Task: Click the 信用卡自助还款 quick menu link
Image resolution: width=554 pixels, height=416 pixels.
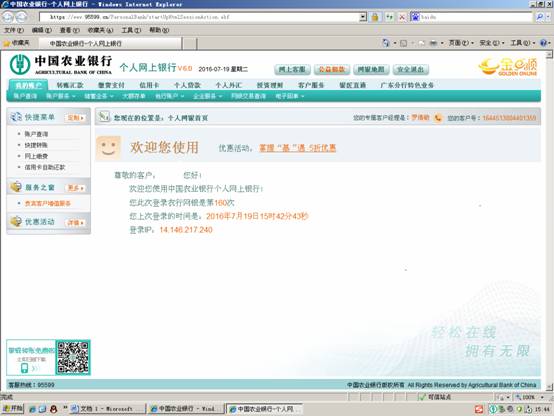Action: 45,167
